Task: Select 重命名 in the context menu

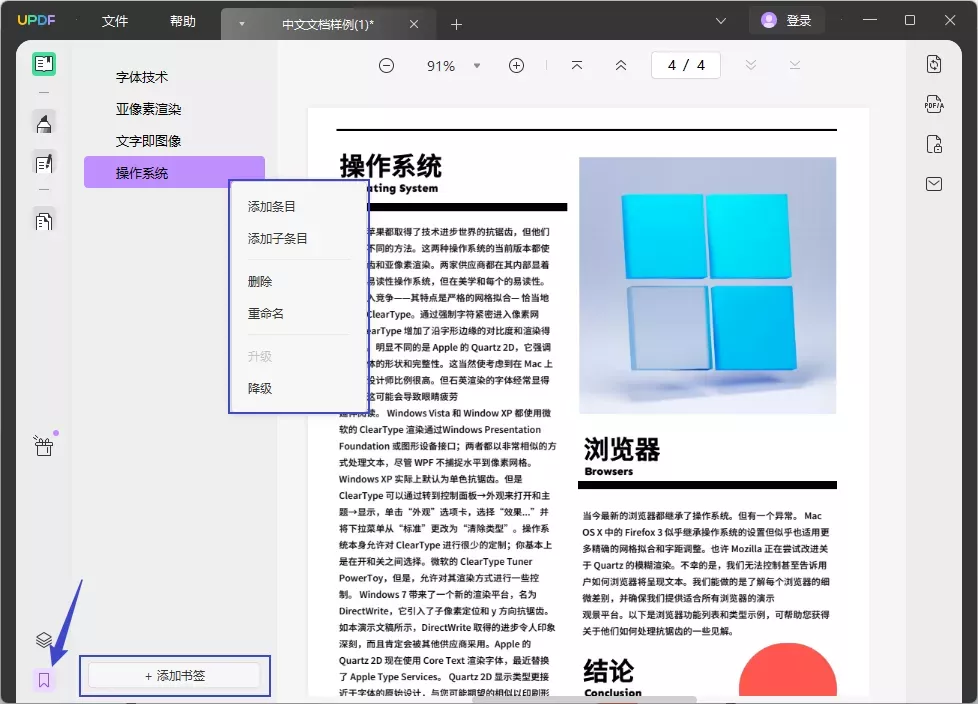Action: click(266, 313)
